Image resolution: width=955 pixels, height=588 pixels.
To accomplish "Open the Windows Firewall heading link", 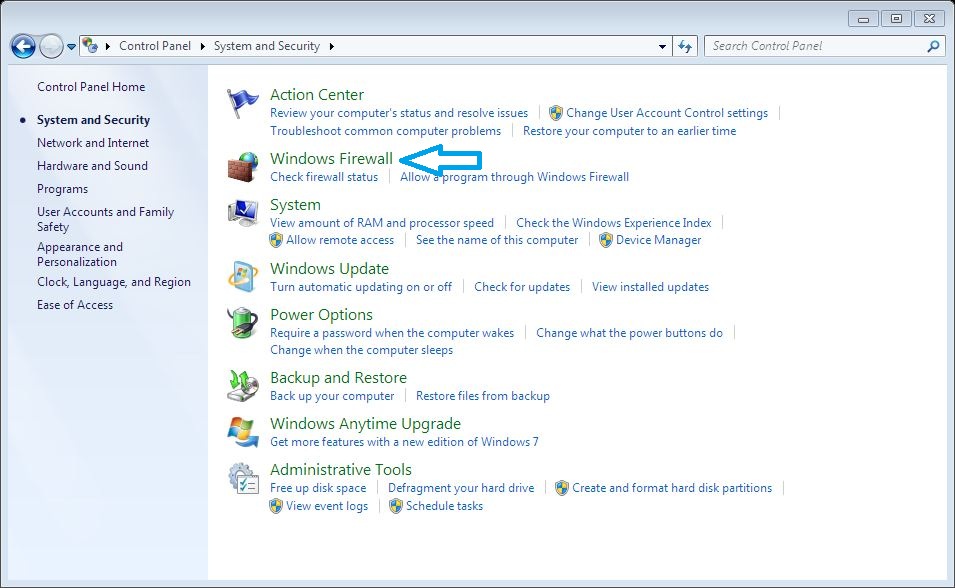I will point(331,158).
